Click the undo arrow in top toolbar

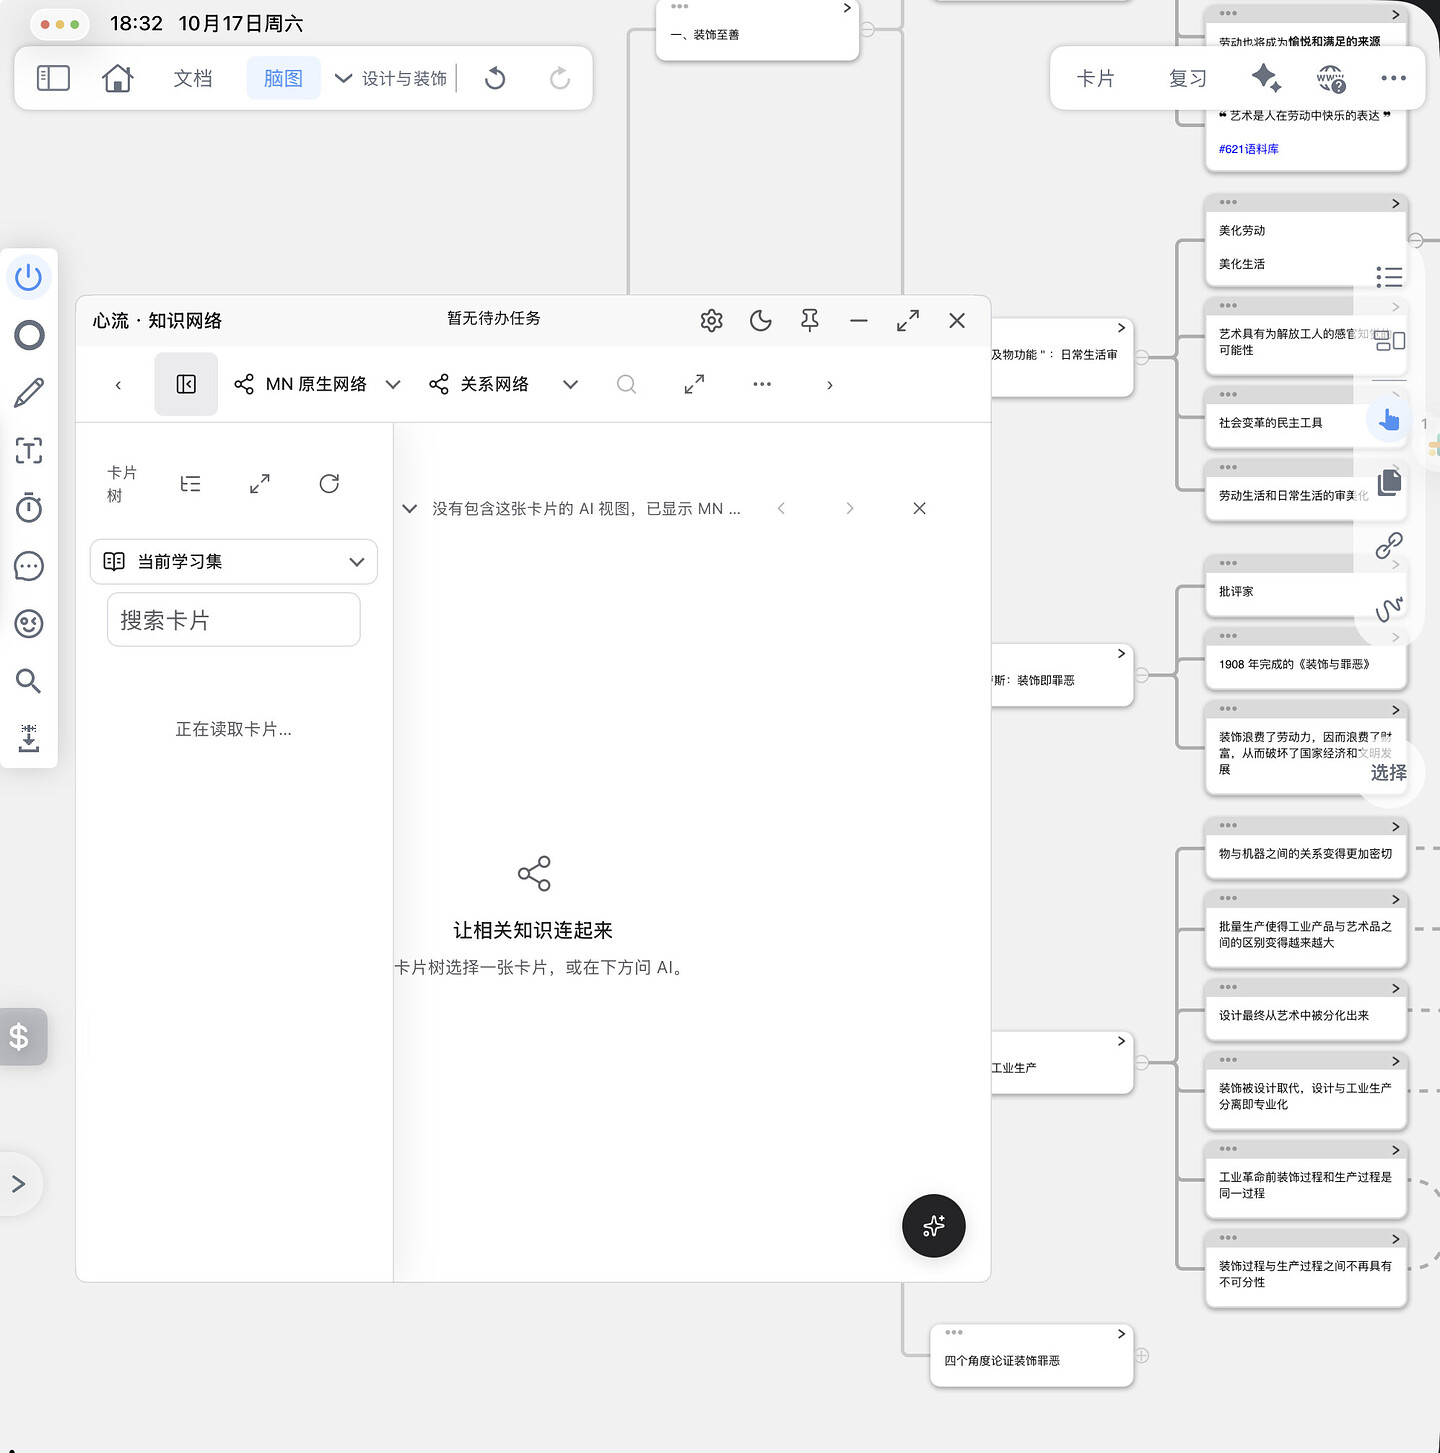[495, 78]
